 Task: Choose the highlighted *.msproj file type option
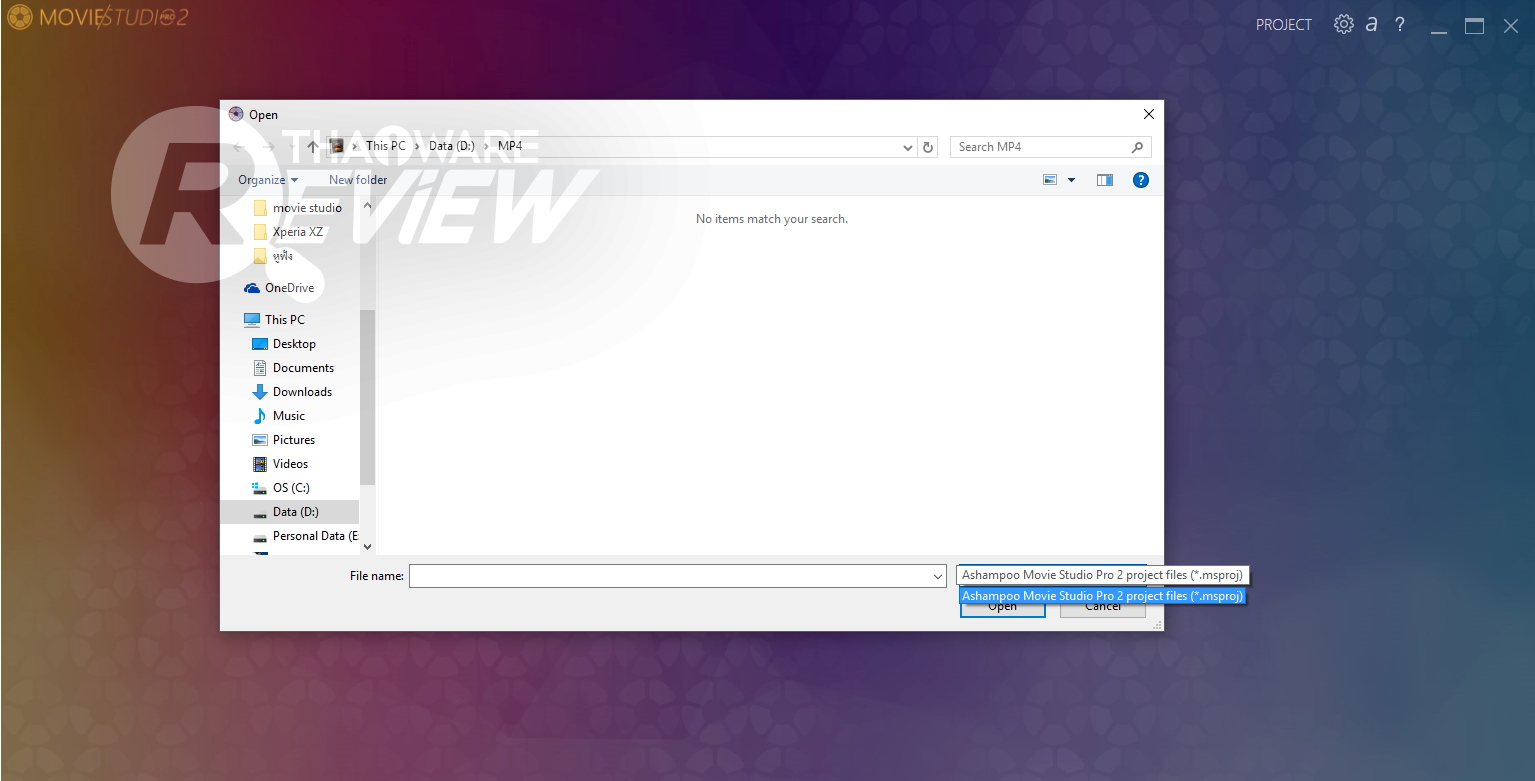(1102, 596)
